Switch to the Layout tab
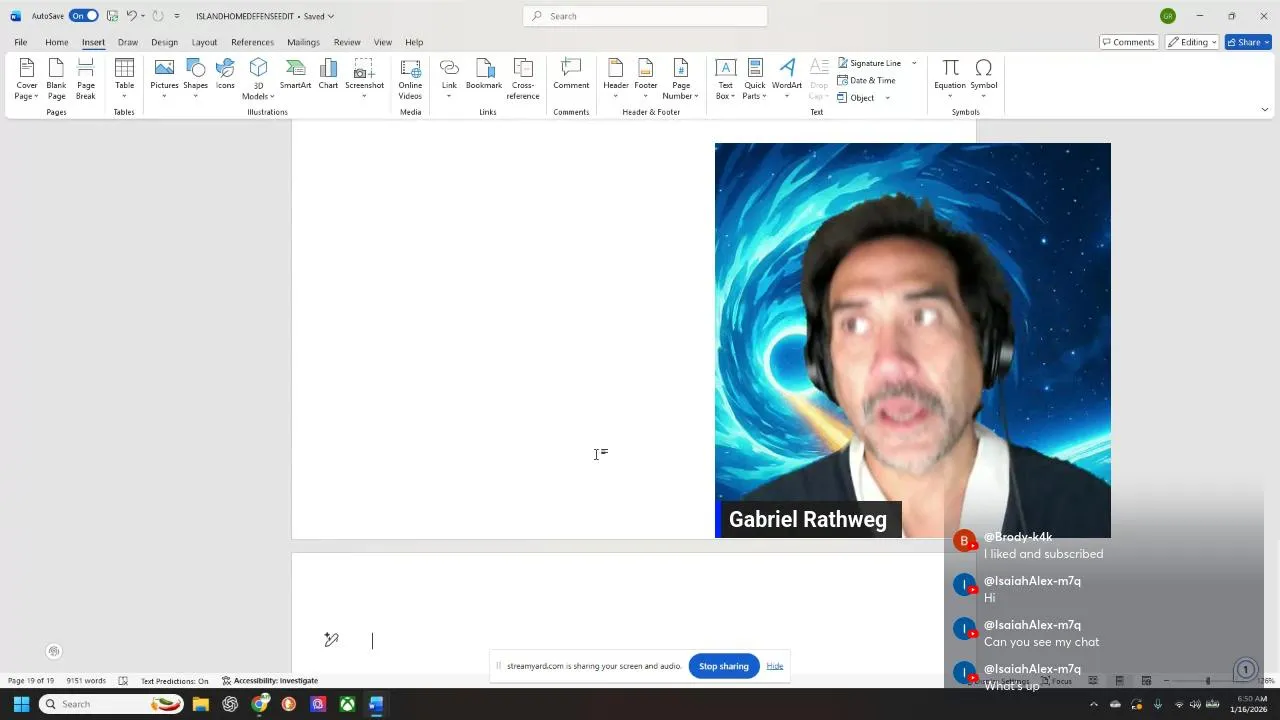Image resolution: width=1280 pixels, height=720 pixels. 204,42
